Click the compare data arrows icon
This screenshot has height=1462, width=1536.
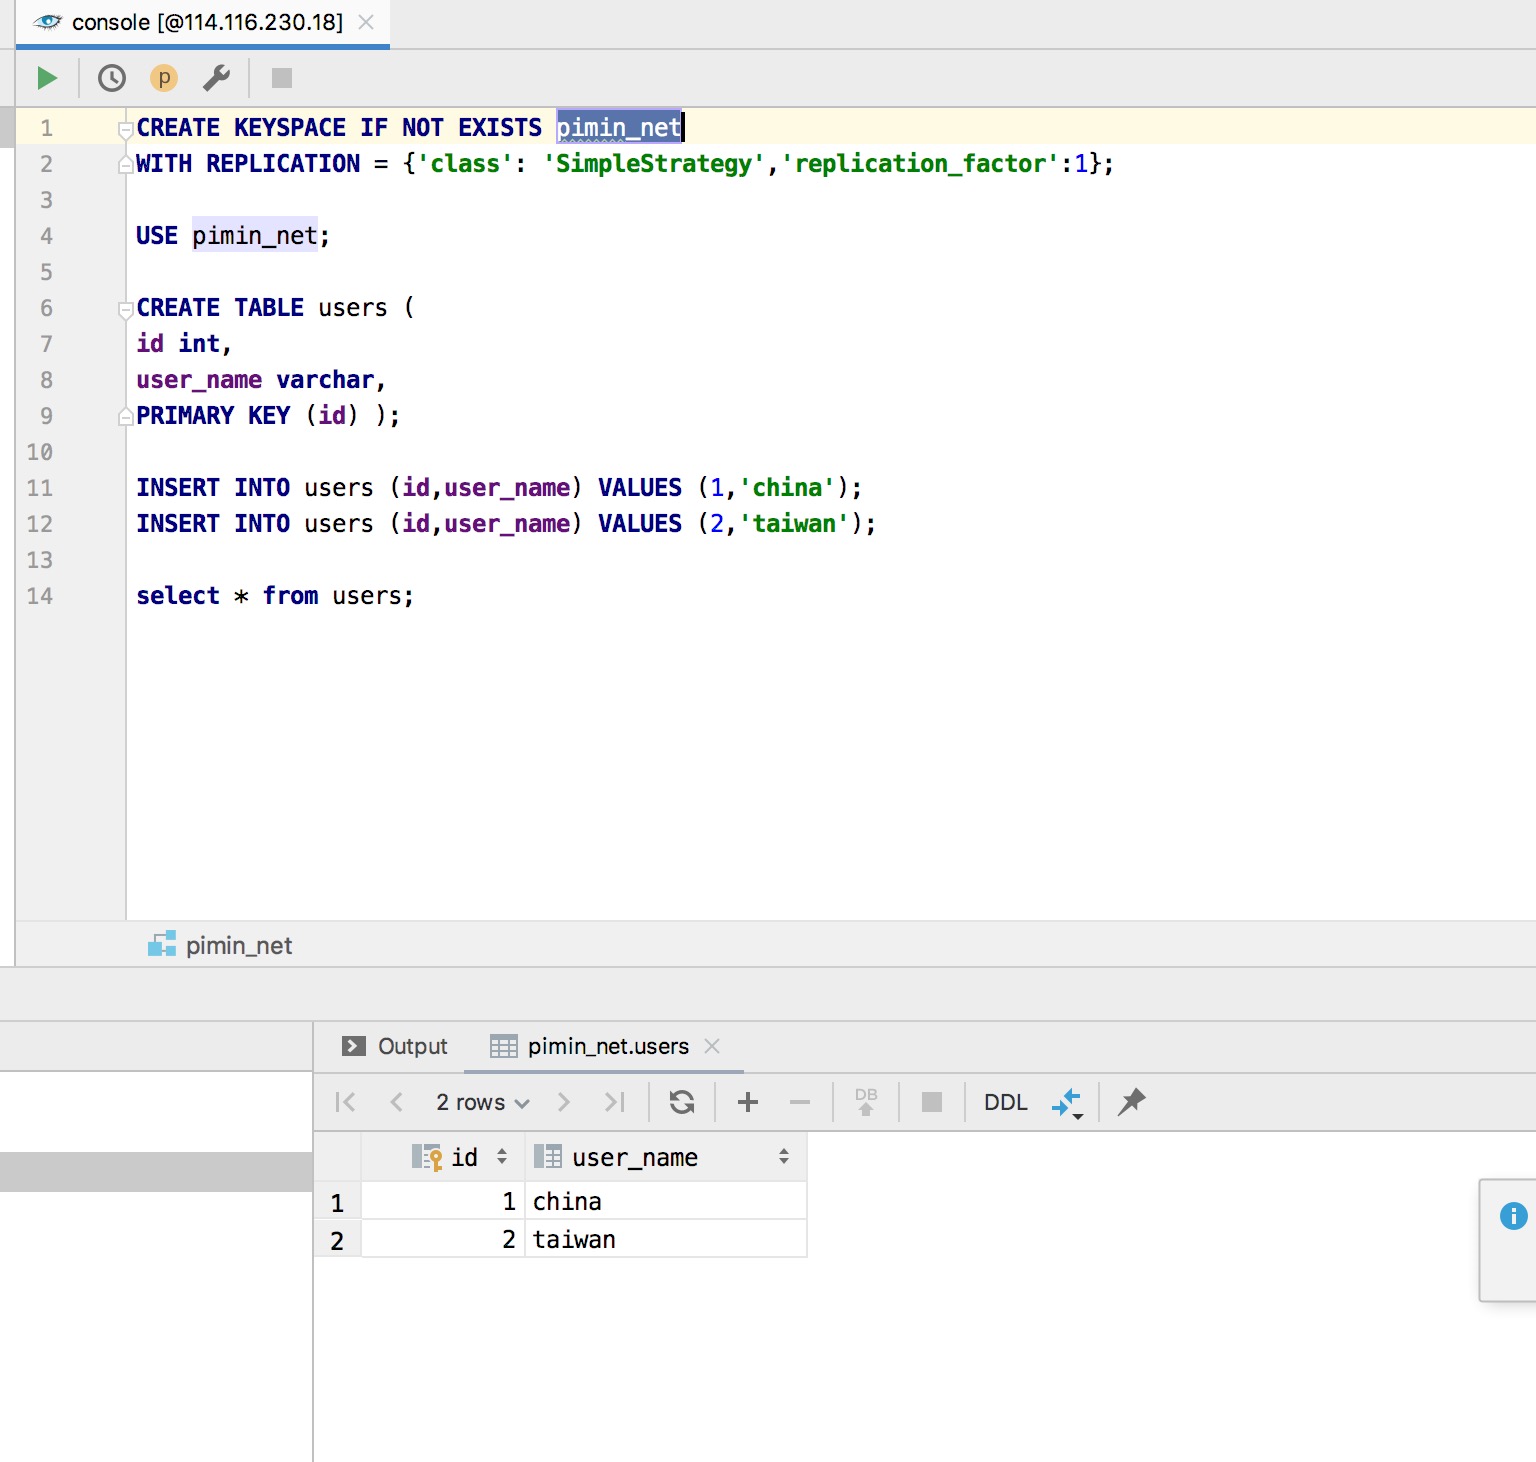point(1067,1103)
